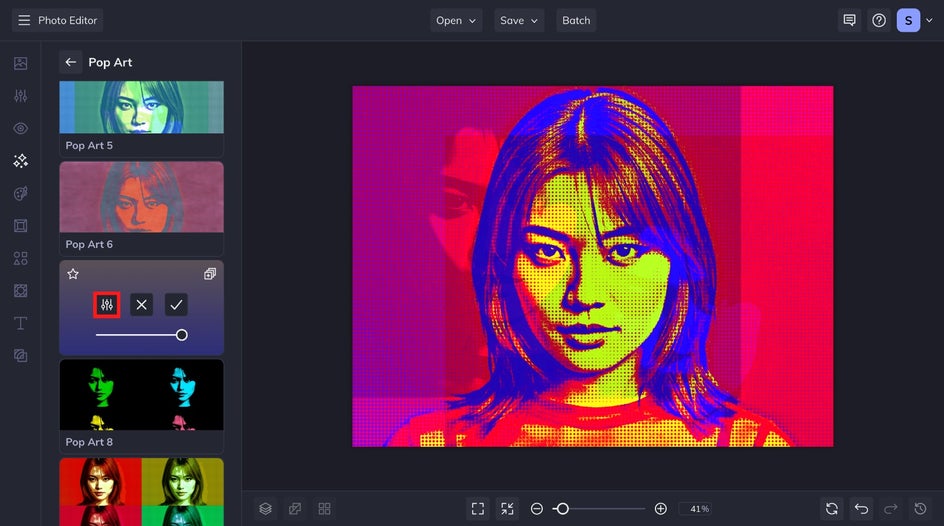Click the pop art portrait on canvas
The width and height of the screenshot is (944, 526).
coord(593,267)
